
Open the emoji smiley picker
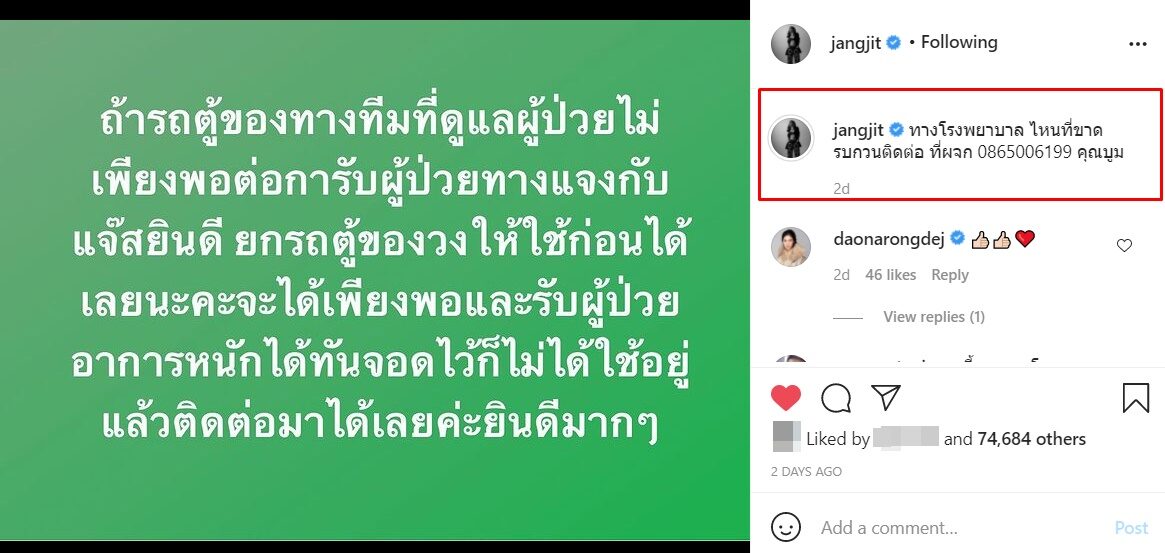pos(785,528)
